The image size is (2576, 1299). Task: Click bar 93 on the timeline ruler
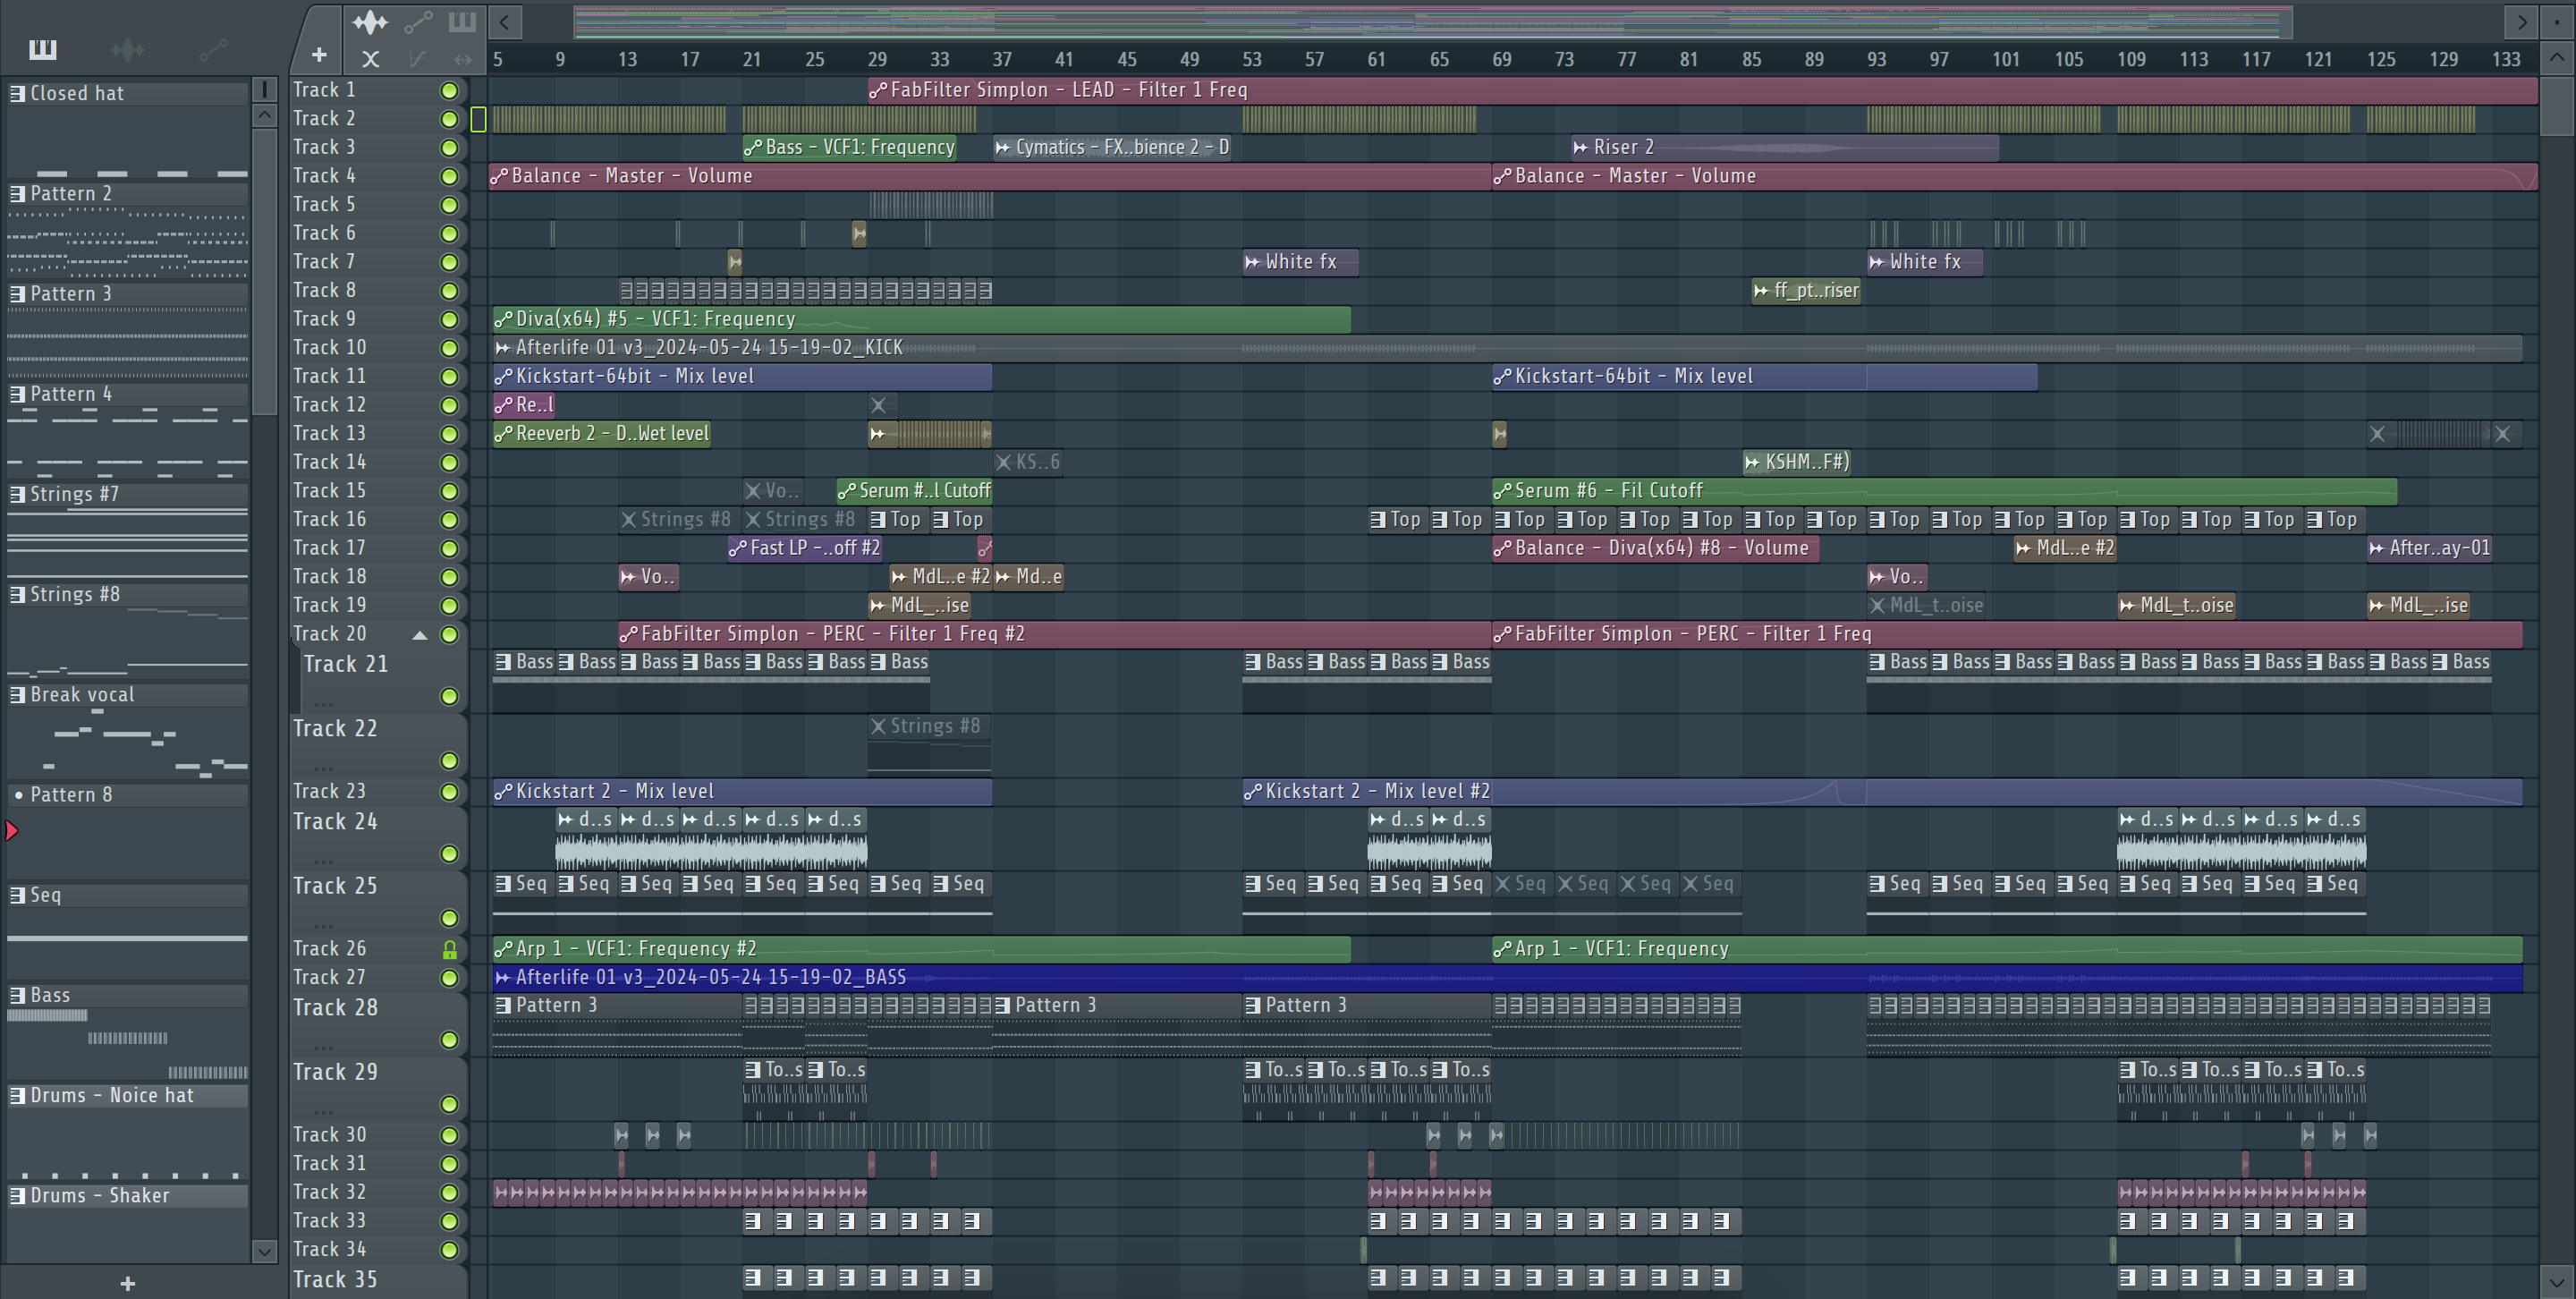tap(1876, 59)
